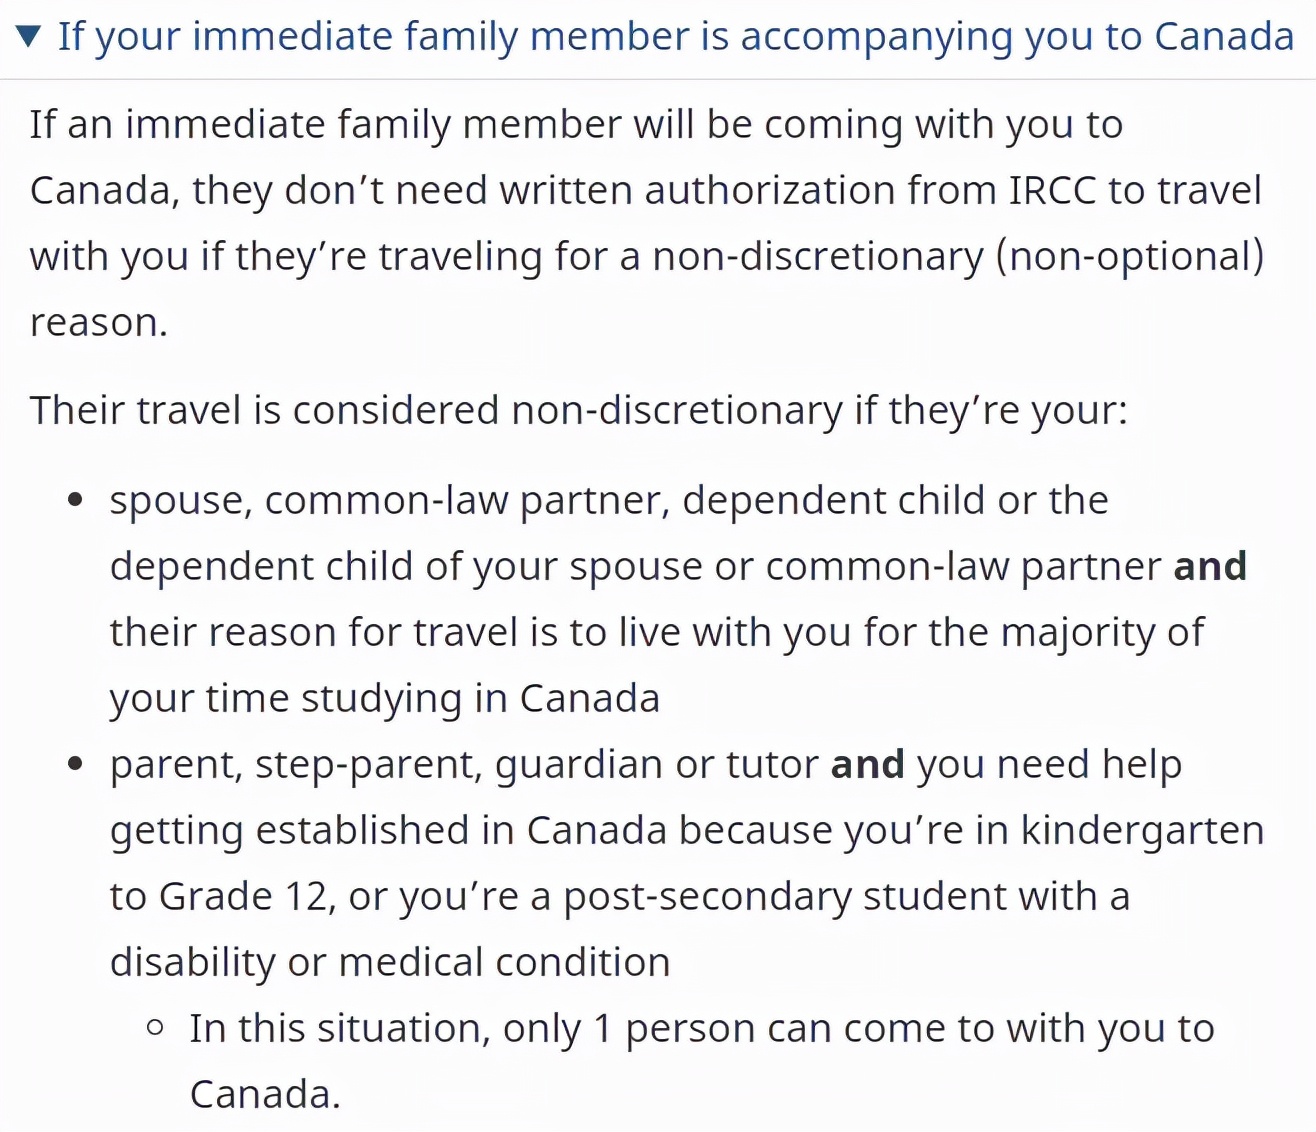Viewport: 1316px width, 1132px height.
Task: Click the solid bullet before 'spouse, common-law partner'
Action: 75,500
